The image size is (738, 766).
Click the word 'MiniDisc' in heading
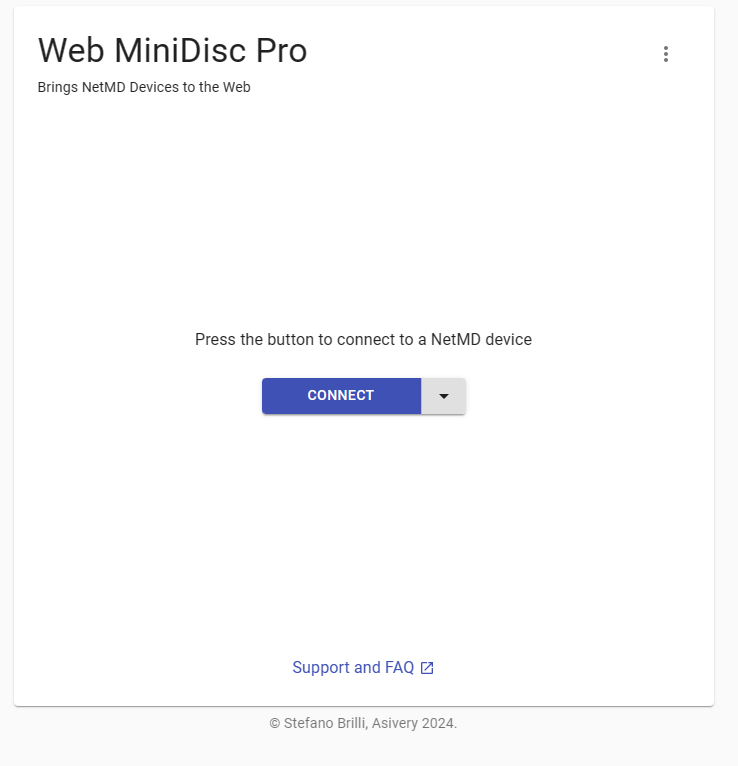(180, 50)
